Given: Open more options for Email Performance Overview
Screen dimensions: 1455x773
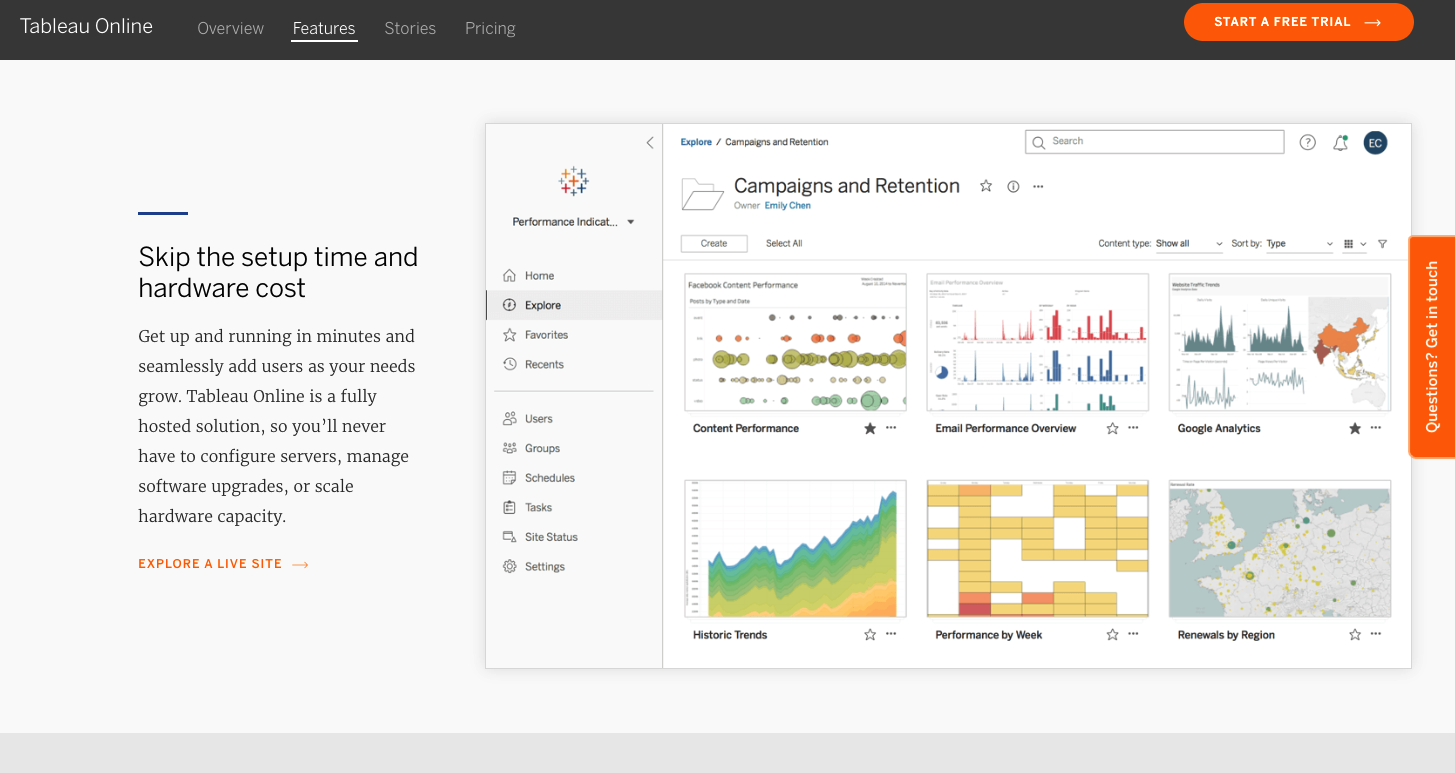Looking at the screenshot, I should pos(1133,428).
